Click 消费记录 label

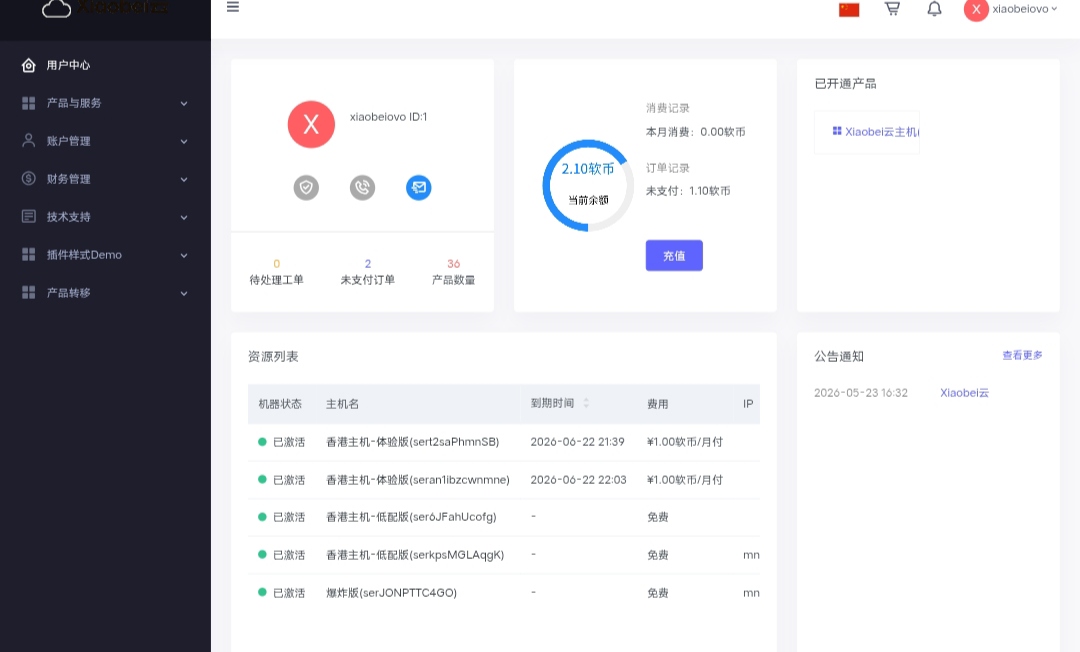667,108
